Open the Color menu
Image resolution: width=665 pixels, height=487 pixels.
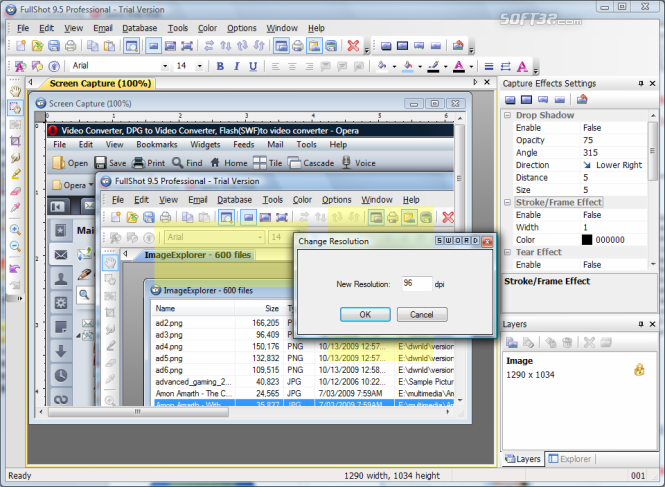pyautogui.click(x=207, y=28)
